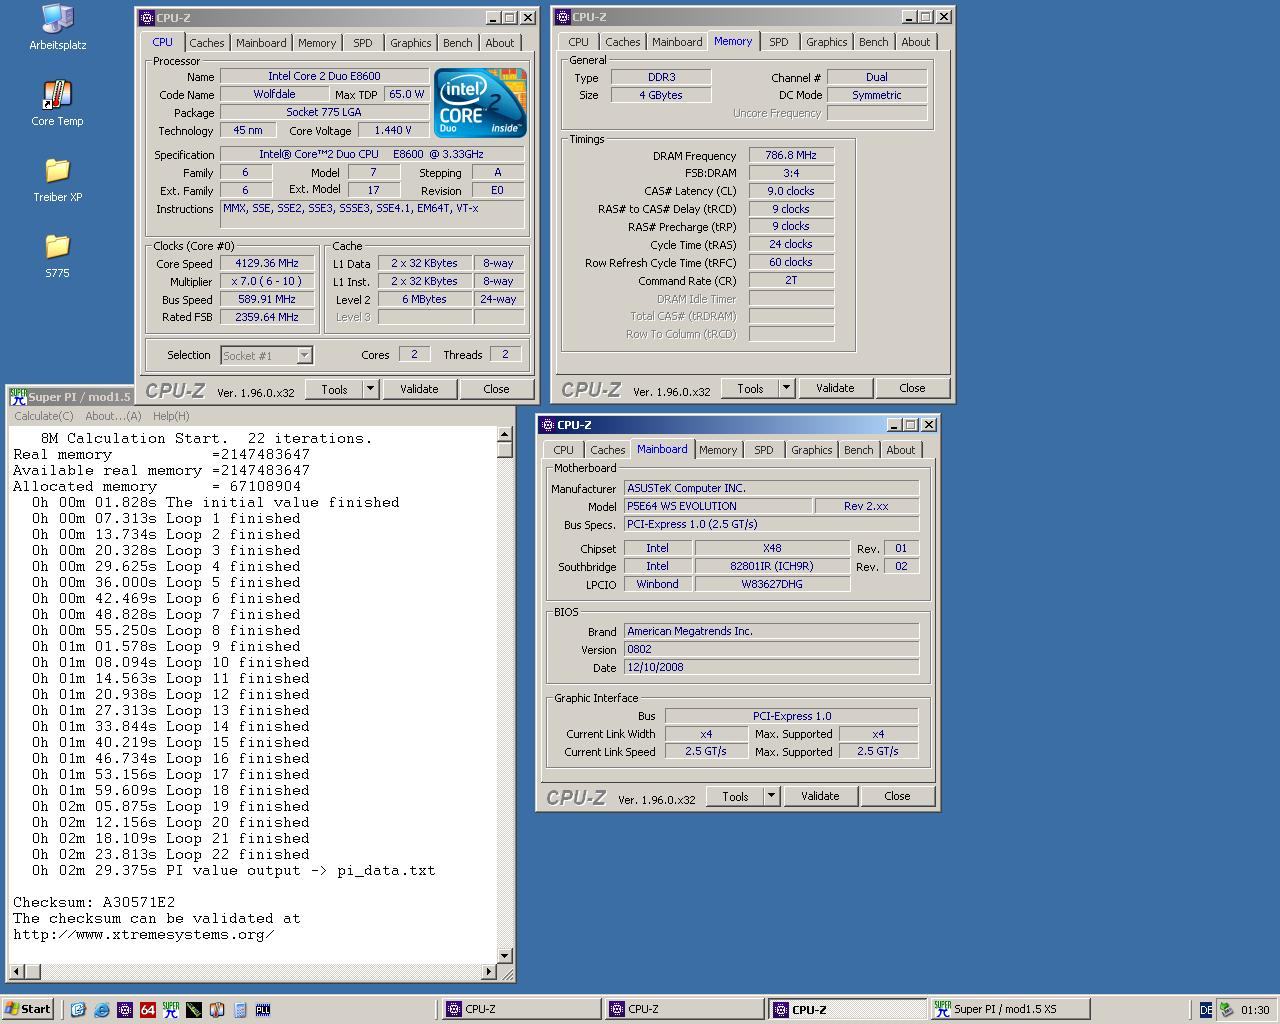Open Tools dropdown arrow in Mainboard tab window
This screenshot has height=1024, width=1280.
pos(771,796)
